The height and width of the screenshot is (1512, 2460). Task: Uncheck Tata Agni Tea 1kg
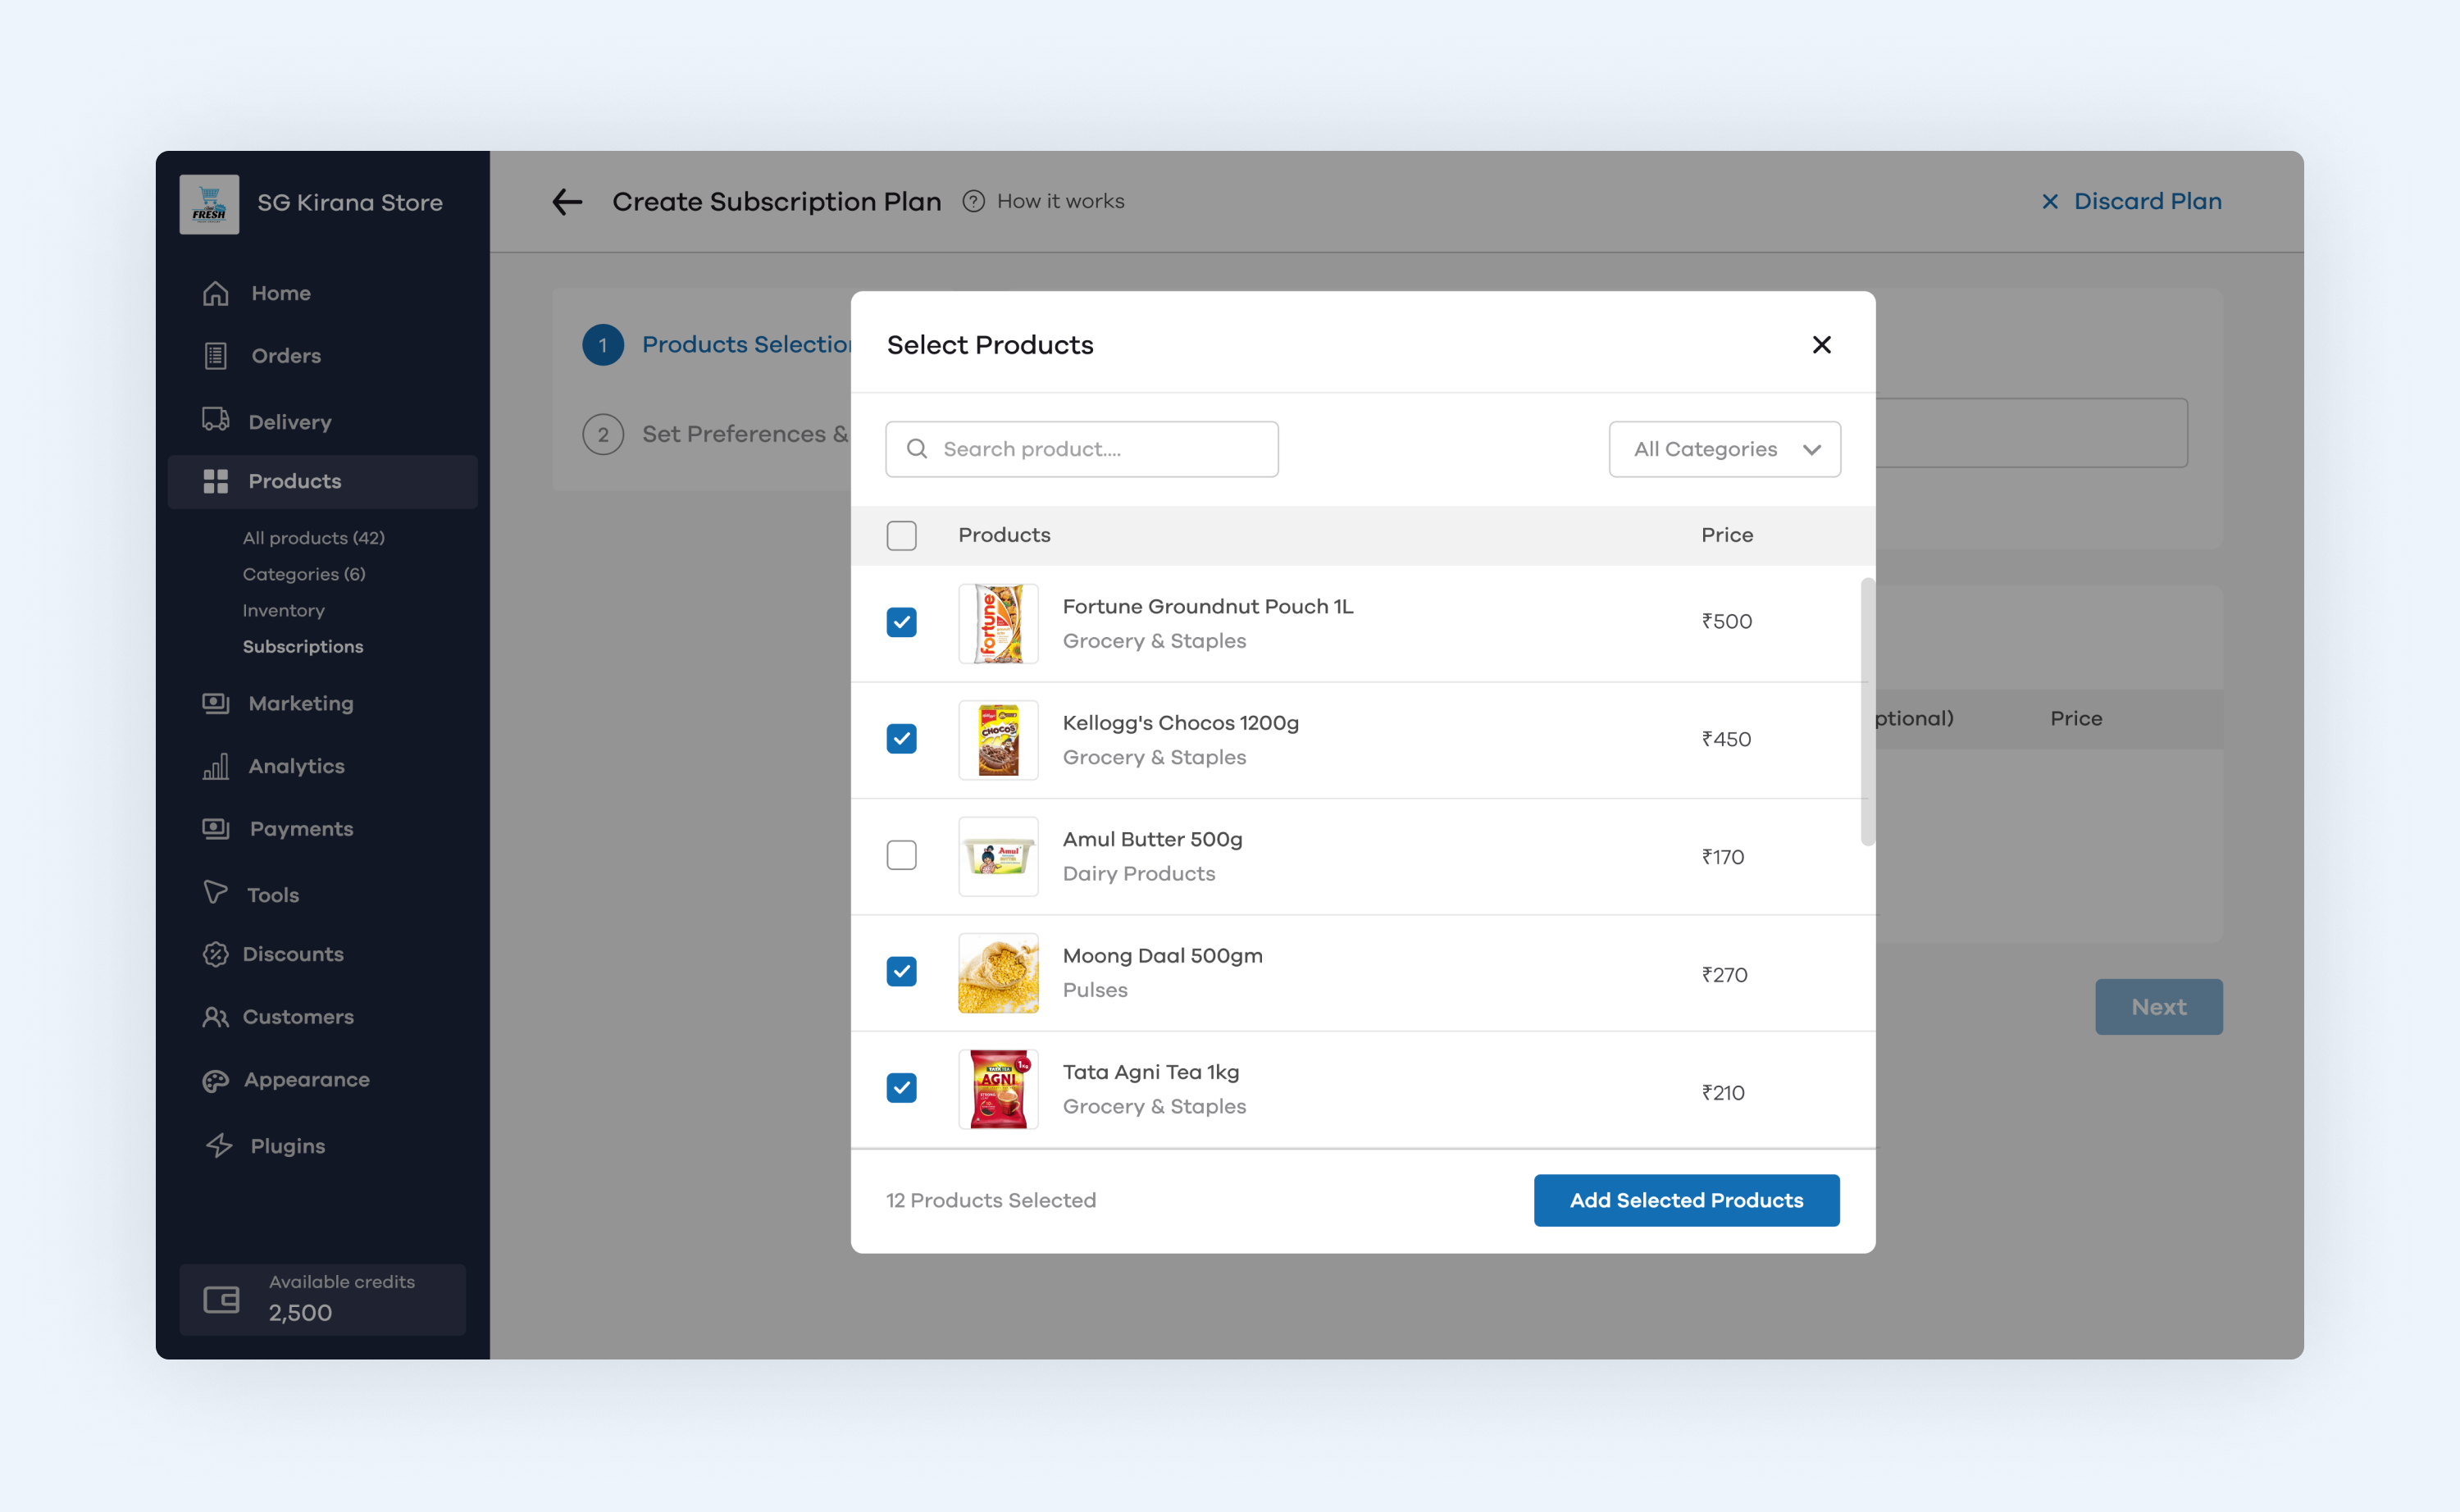click(x=901, y=1088)
